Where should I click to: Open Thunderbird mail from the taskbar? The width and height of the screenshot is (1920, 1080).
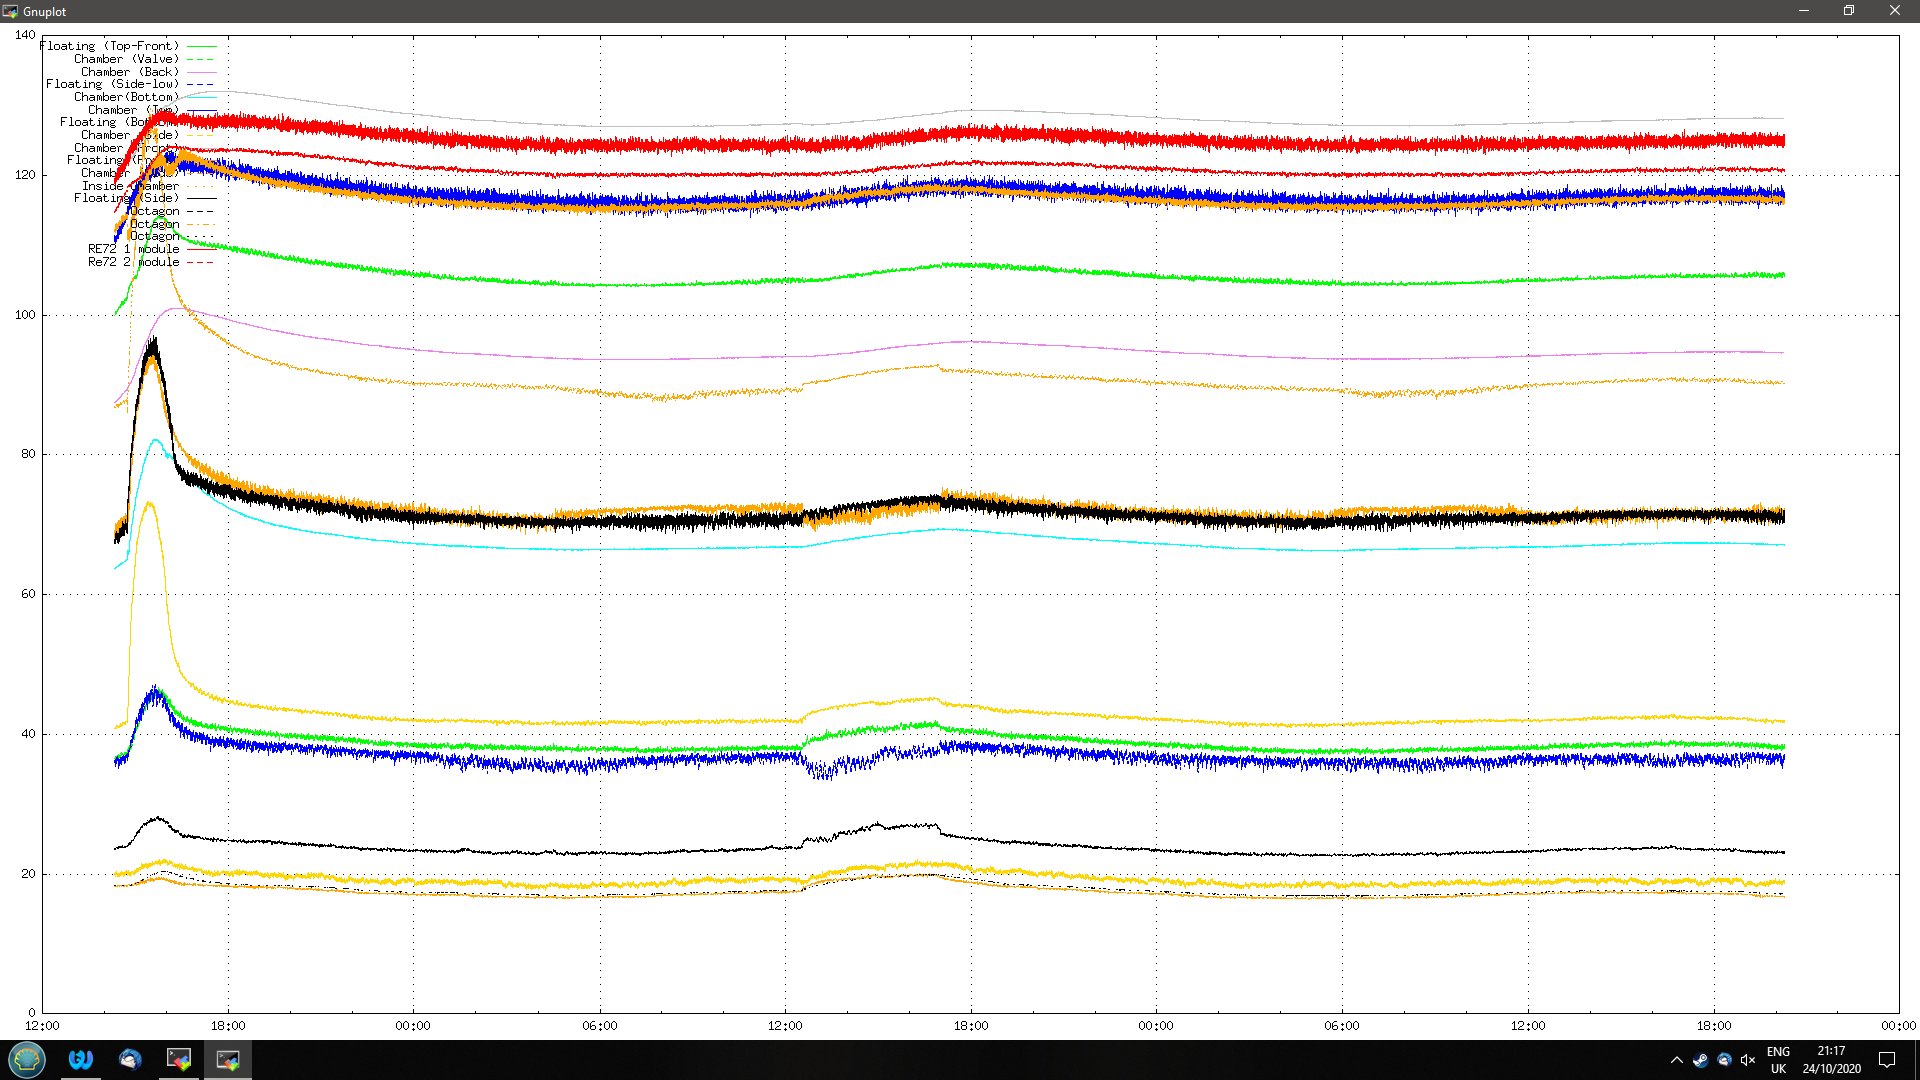point(130,1059)
